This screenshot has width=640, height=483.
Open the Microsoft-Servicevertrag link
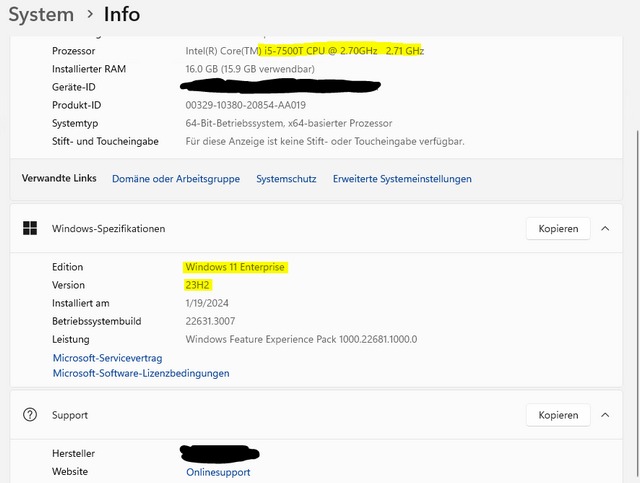(107, 358)
